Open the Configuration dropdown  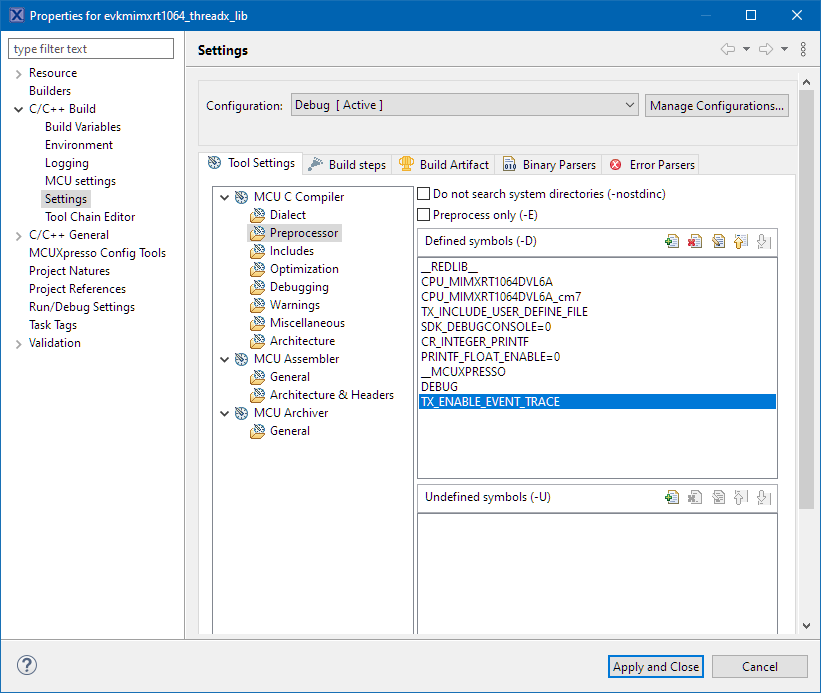click(x=464, y=105)
